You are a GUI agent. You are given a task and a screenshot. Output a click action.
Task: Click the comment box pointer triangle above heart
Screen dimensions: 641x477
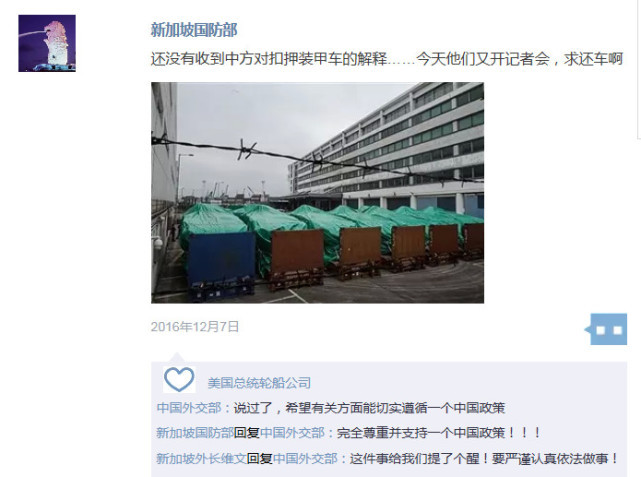[x=177, y=357]
